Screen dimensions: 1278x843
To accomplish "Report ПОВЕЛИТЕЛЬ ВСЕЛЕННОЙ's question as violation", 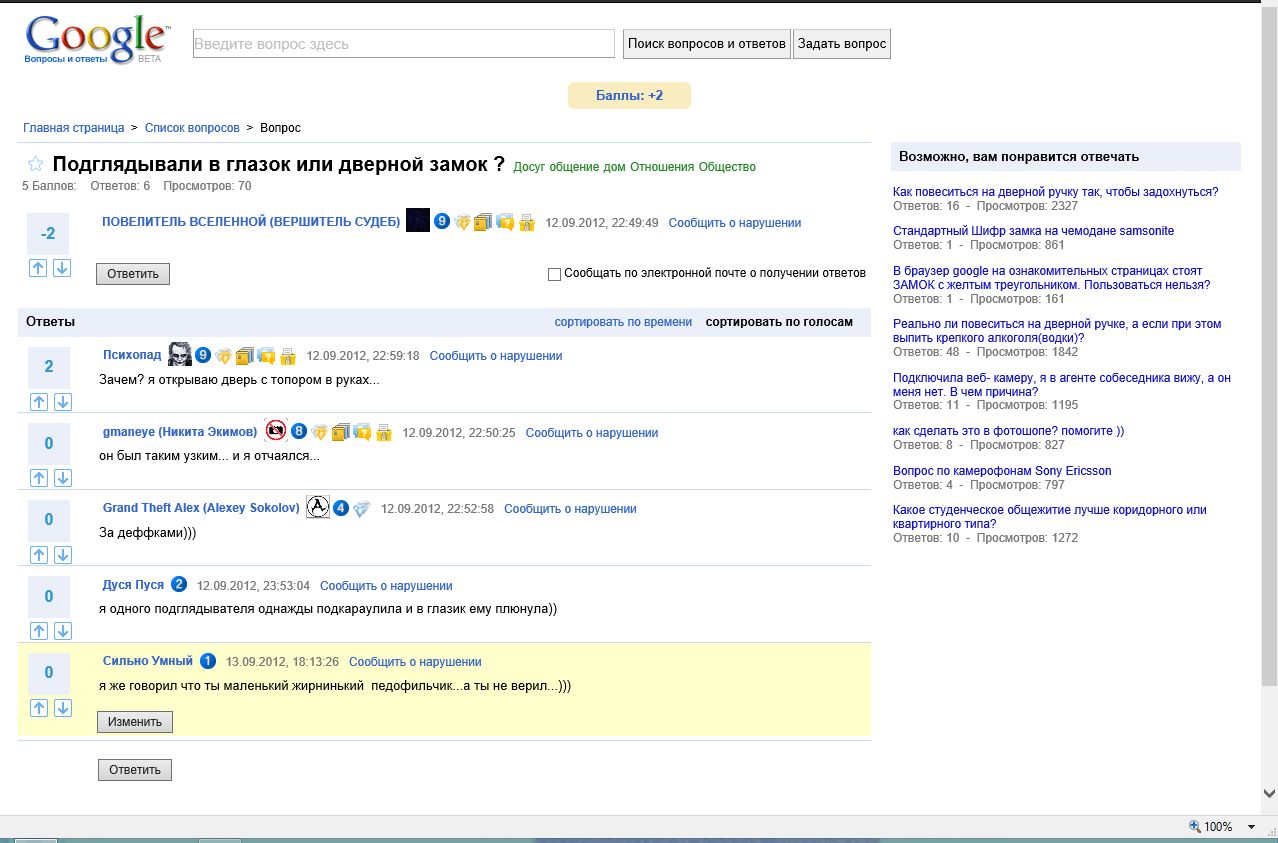I will point(735,223).
